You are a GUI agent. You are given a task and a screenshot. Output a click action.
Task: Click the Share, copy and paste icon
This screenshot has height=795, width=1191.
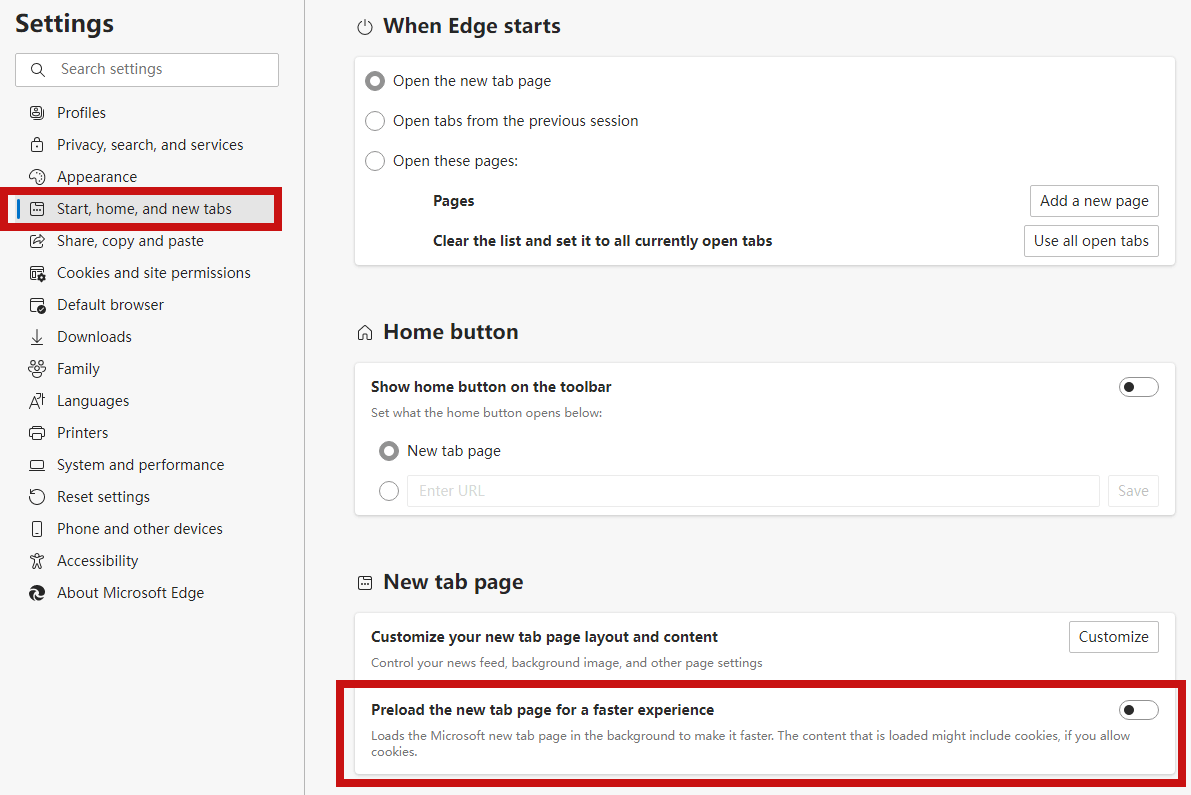coord(36,241)
